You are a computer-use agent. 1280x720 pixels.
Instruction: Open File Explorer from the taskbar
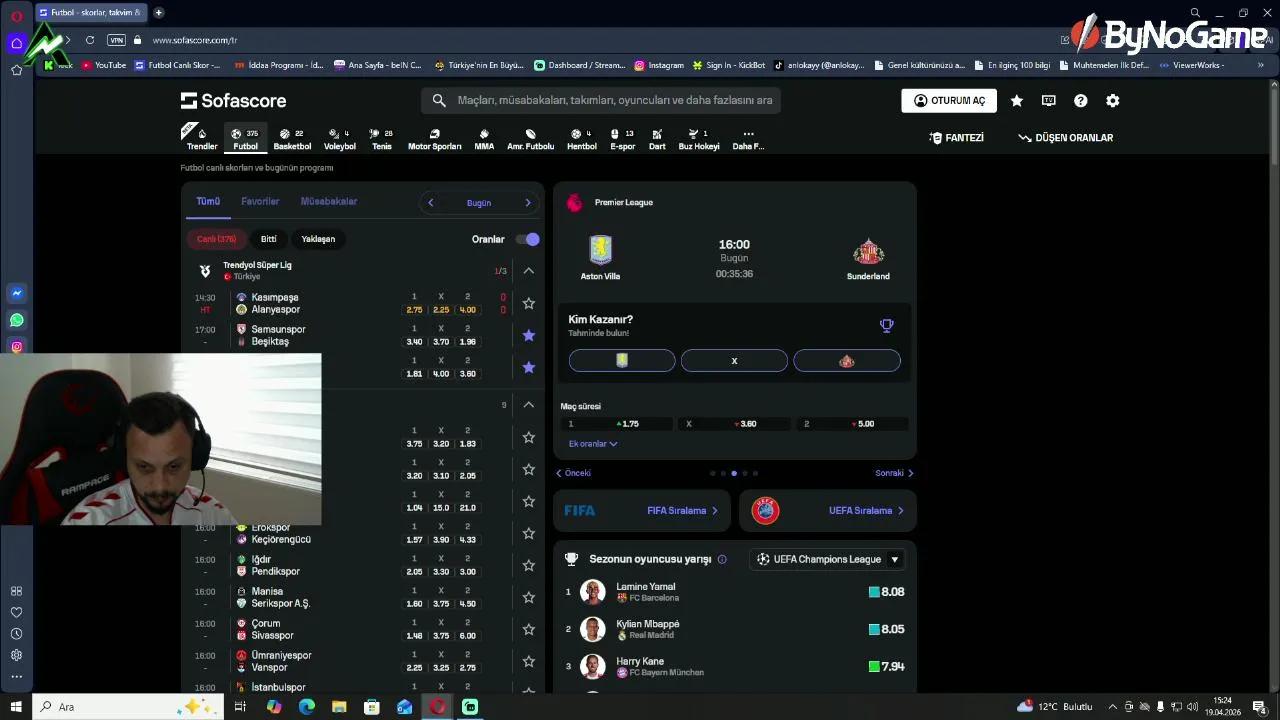pyautogui.click(x=339, y=707)
